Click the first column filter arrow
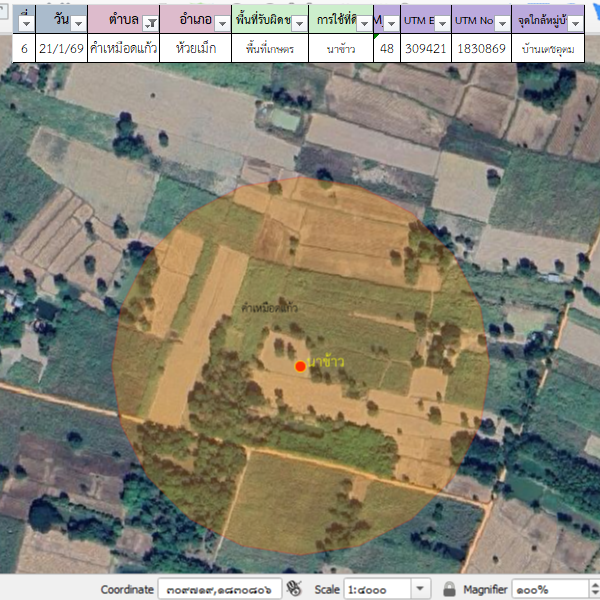 26,23
